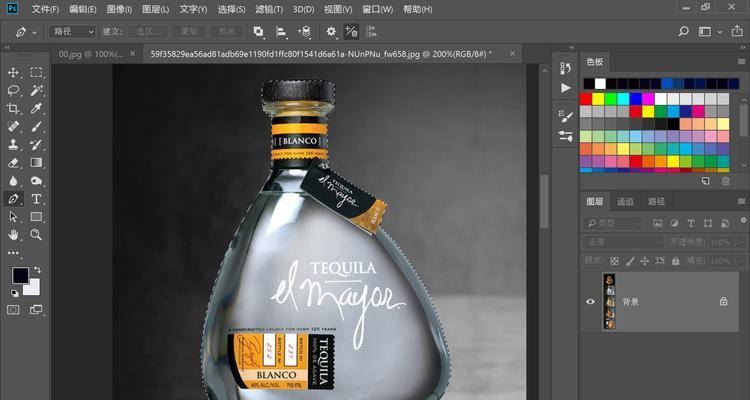Select the 背景 layer thumbnail
This screenshot has height=400, width=750.
[610, 301]
